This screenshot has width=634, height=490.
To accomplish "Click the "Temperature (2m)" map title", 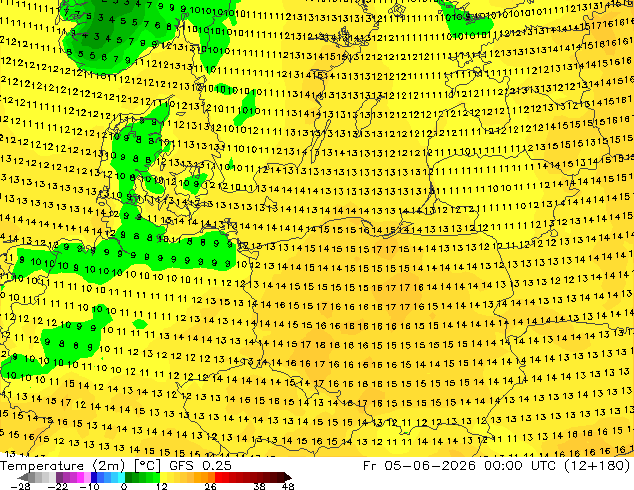I will pos(62,466).
